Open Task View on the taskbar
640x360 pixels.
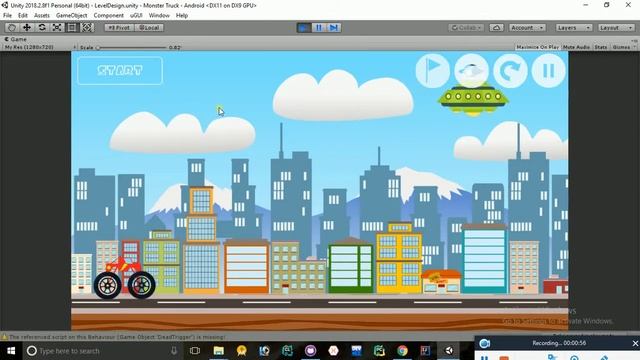(195, 351)
